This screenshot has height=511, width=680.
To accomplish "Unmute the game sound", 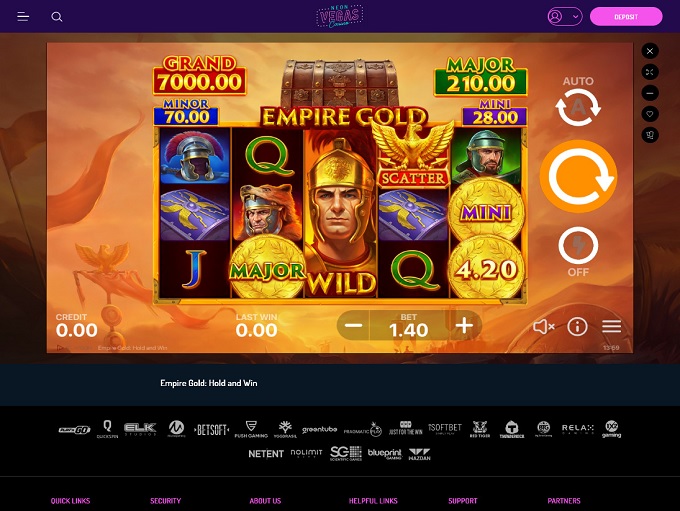I will pyautogui.click(x=544, y=326).
